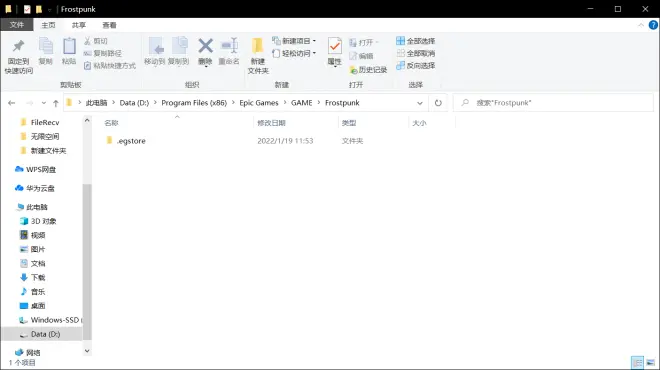
Task: Open 3D 对象 in navigation pane
Action: coord(38,221)
